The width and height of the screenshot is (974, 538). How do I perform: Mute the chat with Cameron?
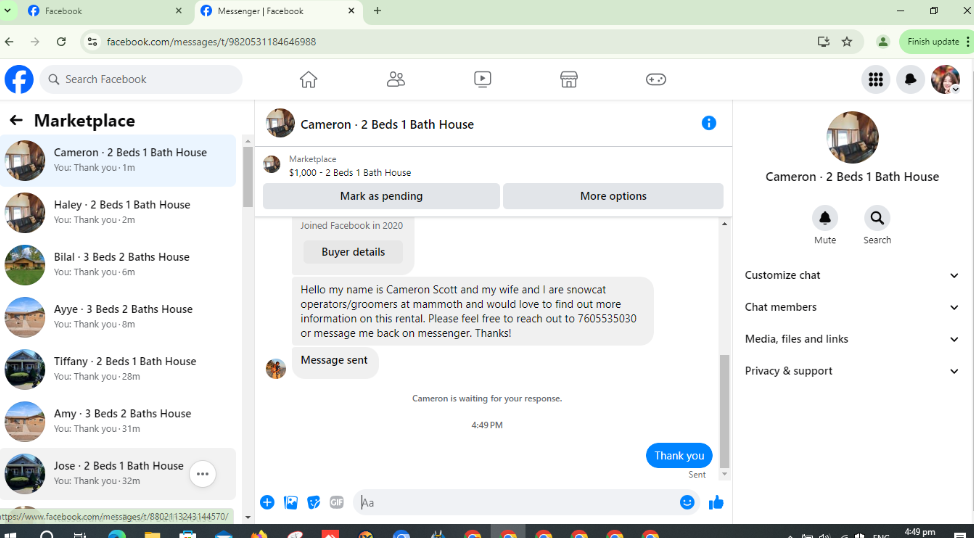(x=825, y=218)
